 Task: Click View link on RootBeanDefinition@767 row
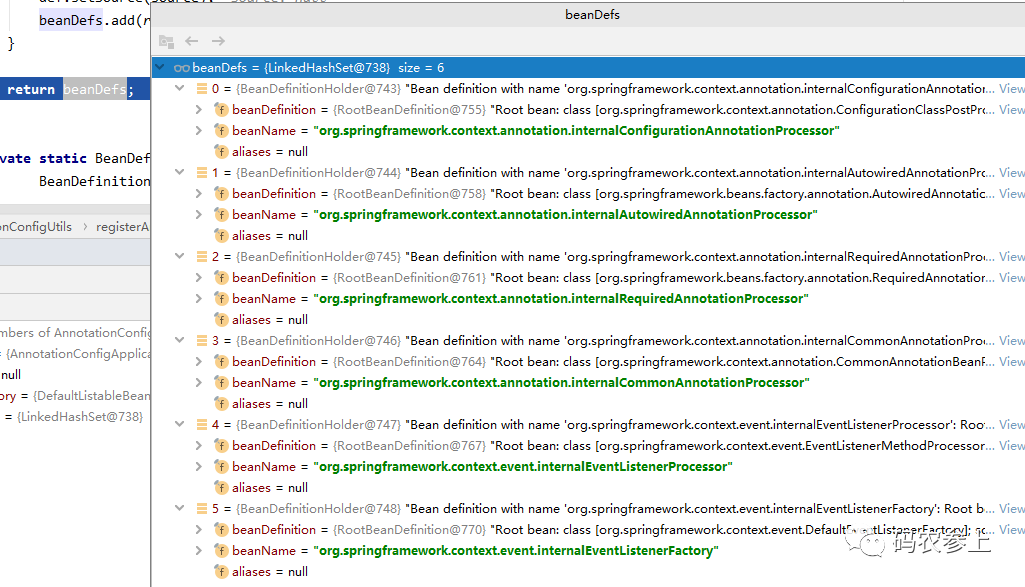1011,446
